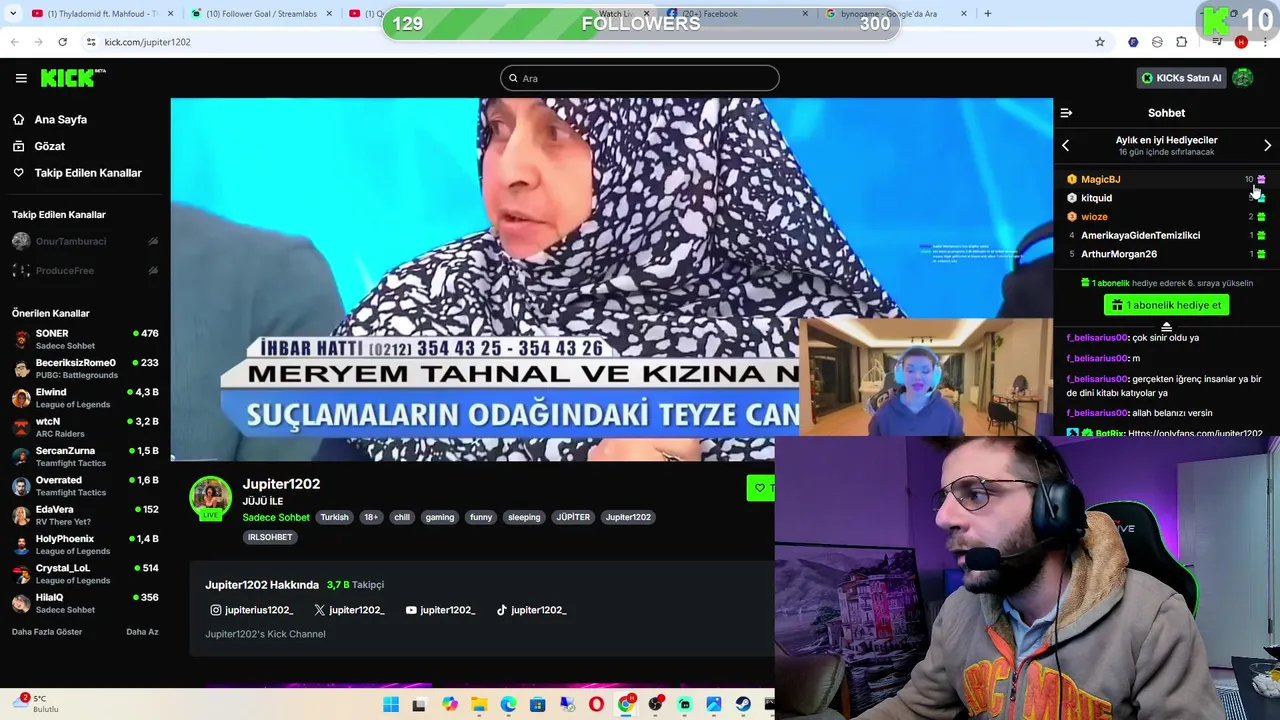1280x720 pixels.
Task: Open a new browser tab
Action: 987,14
